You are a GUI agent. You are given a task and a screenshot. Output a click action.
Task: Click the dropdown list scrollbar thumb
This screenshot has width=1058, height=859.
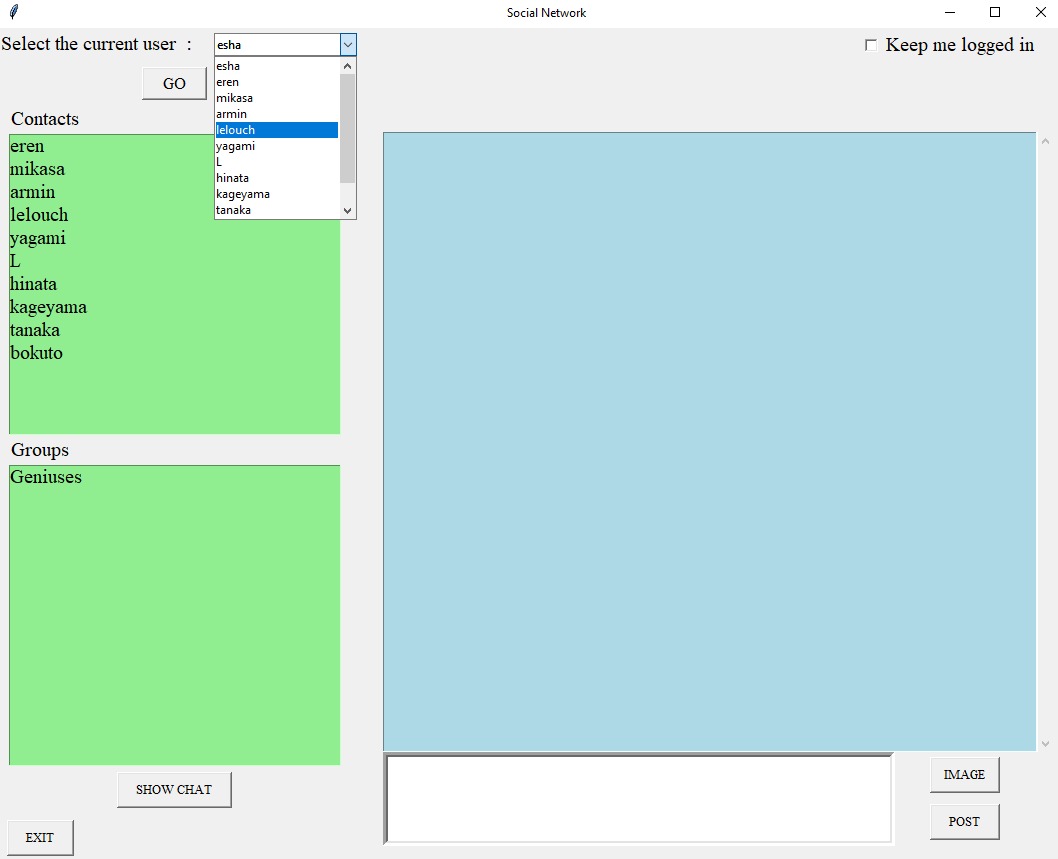pos(347,128)
